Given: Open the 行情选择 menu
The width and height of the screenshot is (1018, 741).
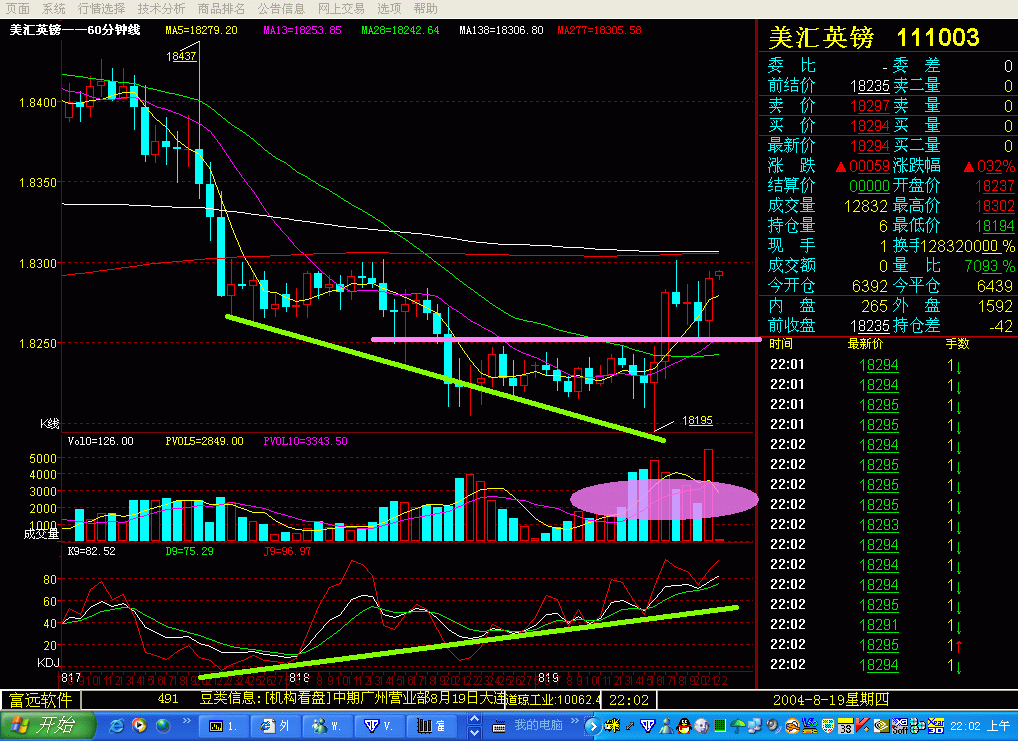Looking at the screenshot, I should (101, 8).
